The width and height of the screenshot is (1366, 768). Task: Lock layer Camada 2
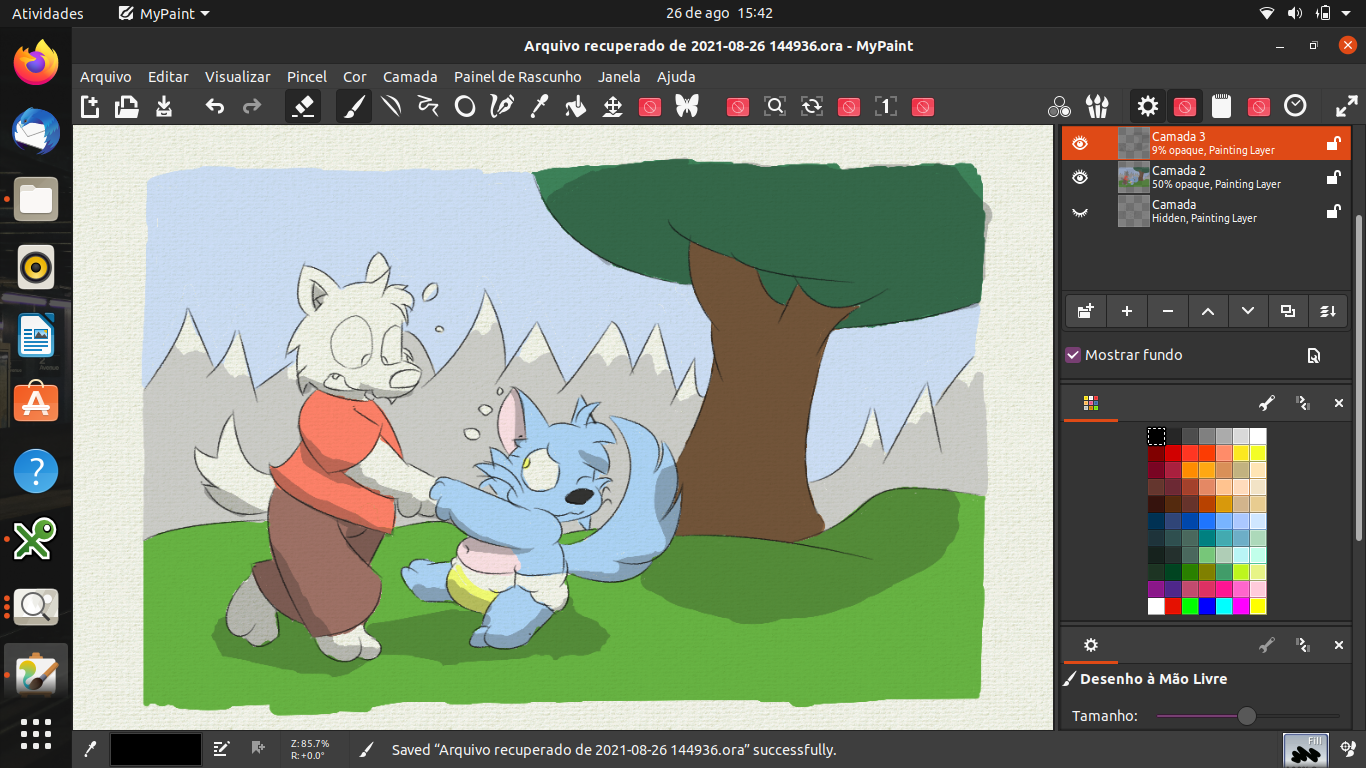1333,177
